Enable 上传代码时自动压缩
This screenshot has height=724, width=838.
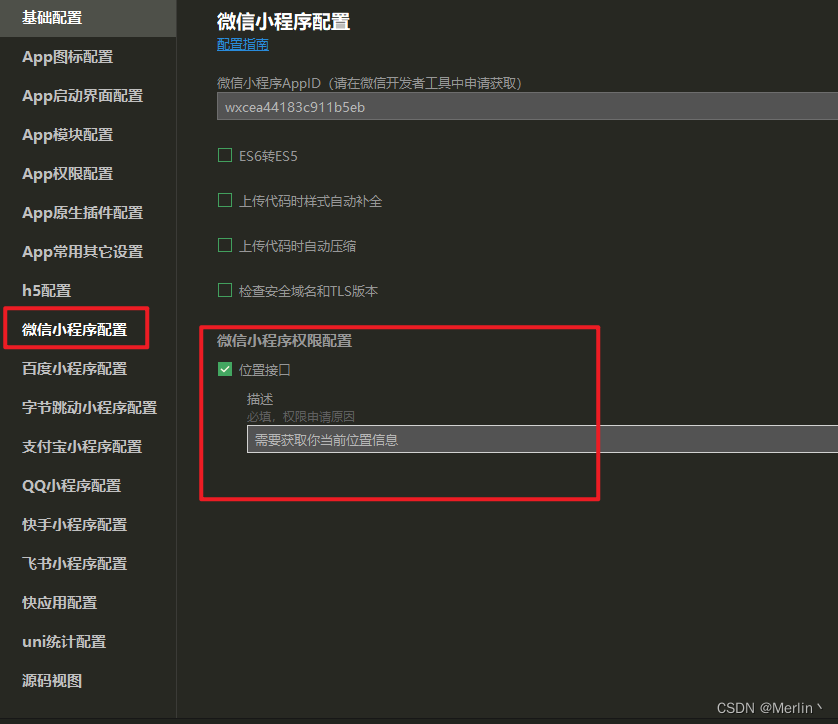225,245
